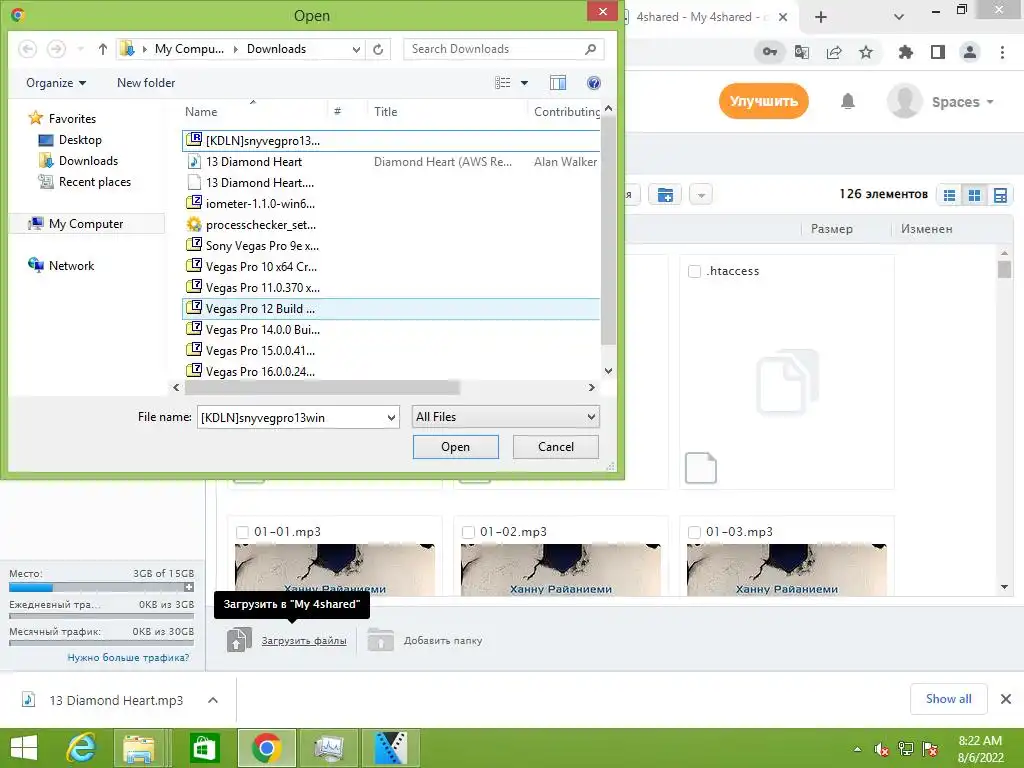Open Chrome tab search chevron
The image size is (1024, 768).
click(899, 17)
